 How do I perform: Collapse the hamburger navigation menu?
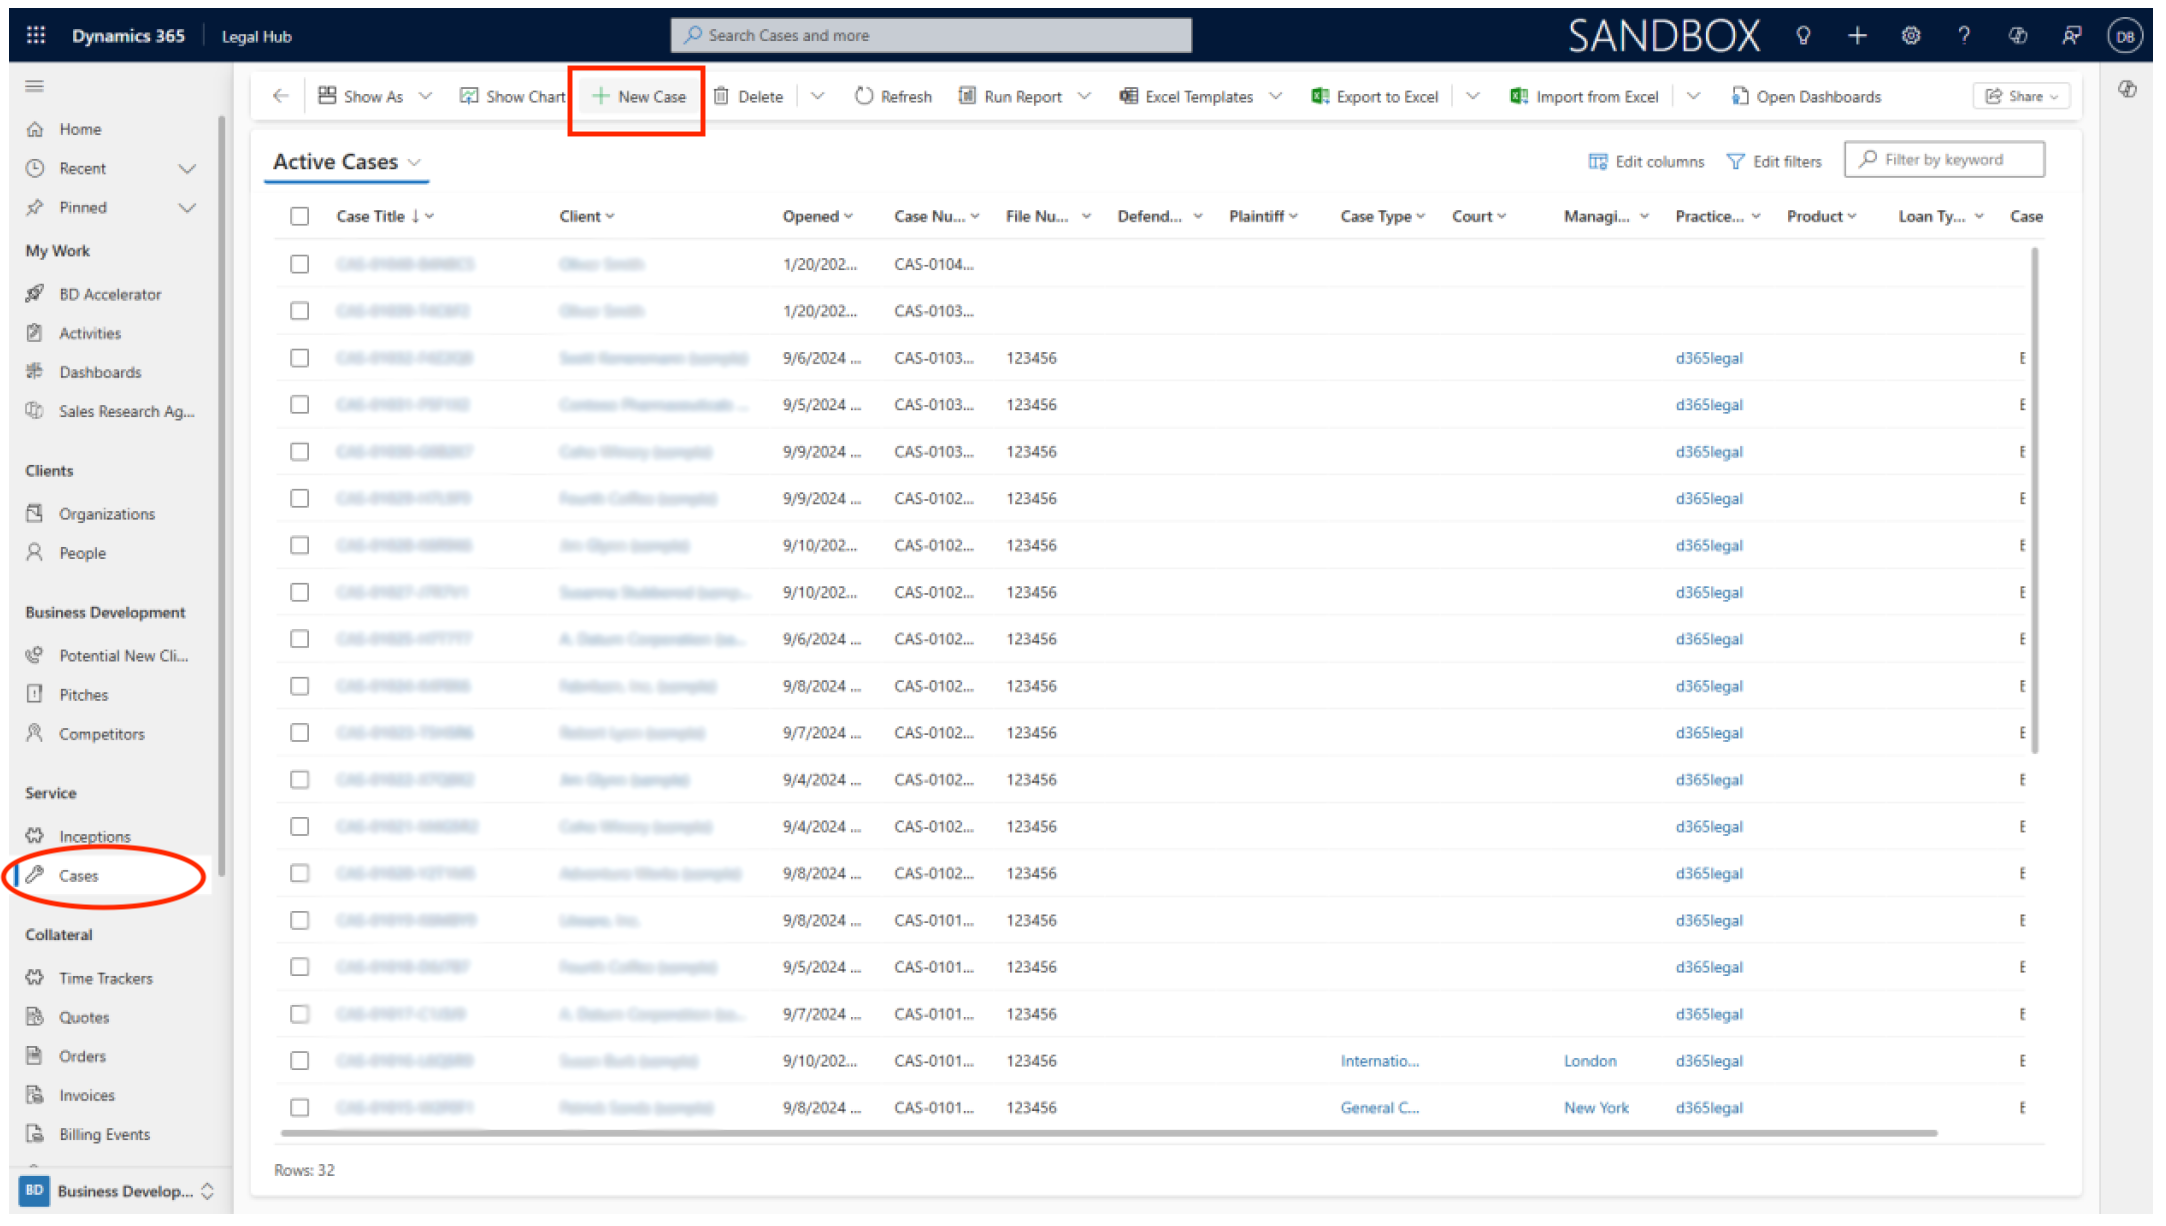35,86
